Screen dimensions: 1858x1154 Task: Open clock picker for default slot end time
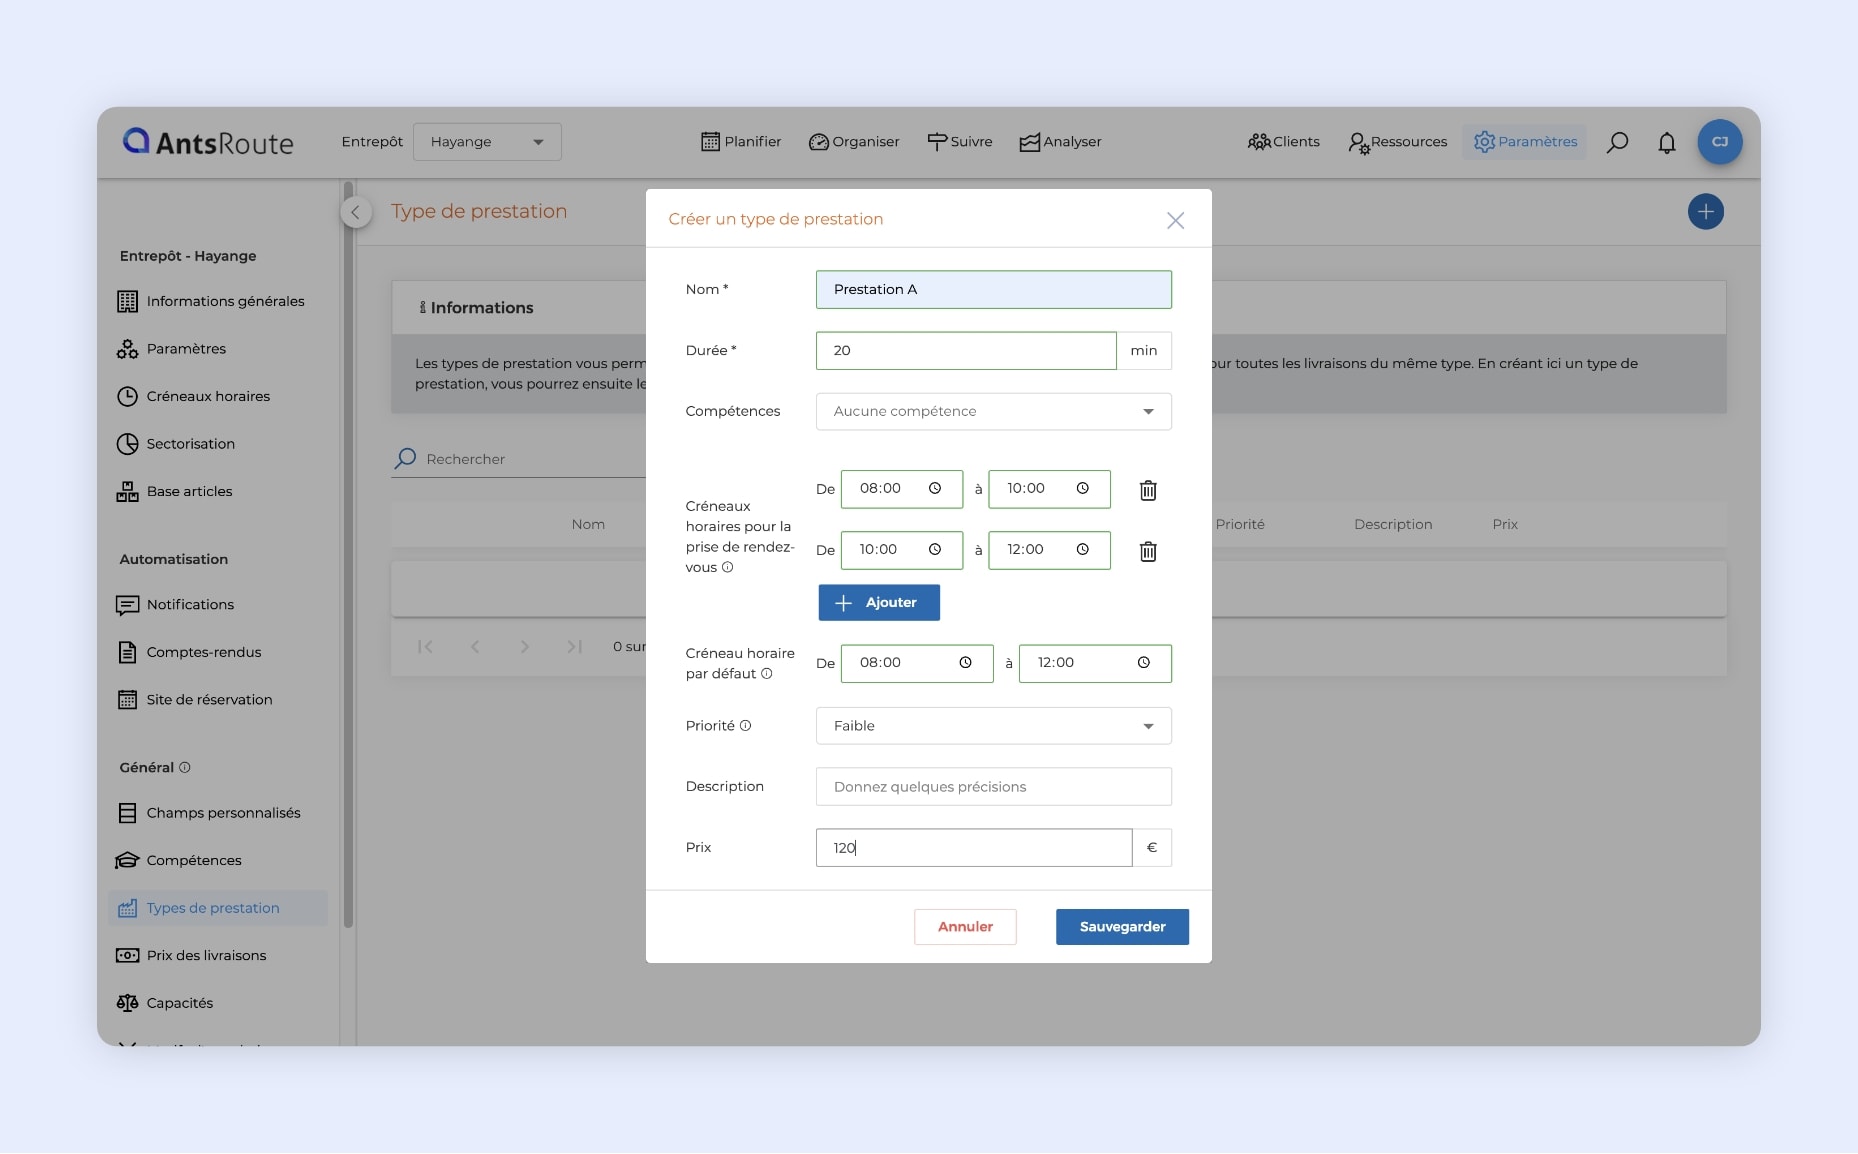pos(1143,663)
